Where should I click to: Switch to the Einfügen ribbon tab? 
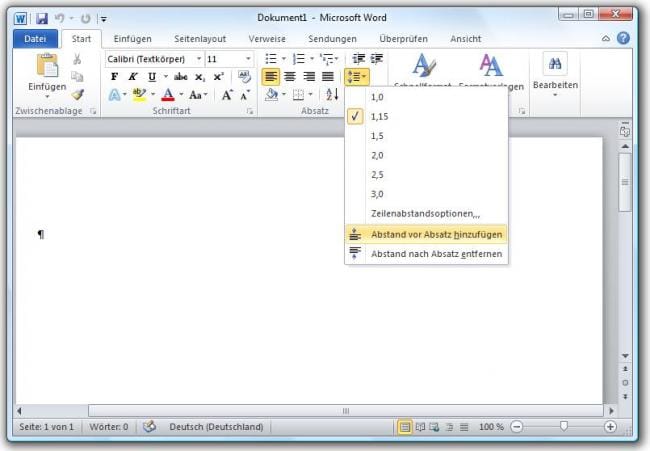(132, 39)
